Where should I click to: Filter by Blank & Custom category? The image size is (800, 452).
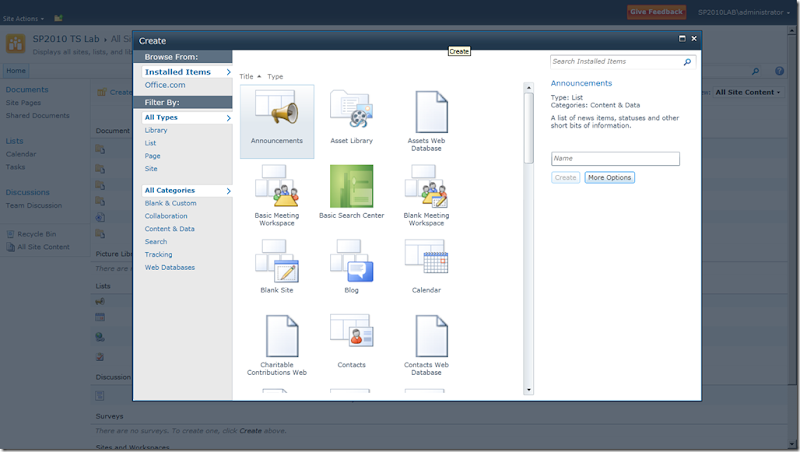coord(170,203)
